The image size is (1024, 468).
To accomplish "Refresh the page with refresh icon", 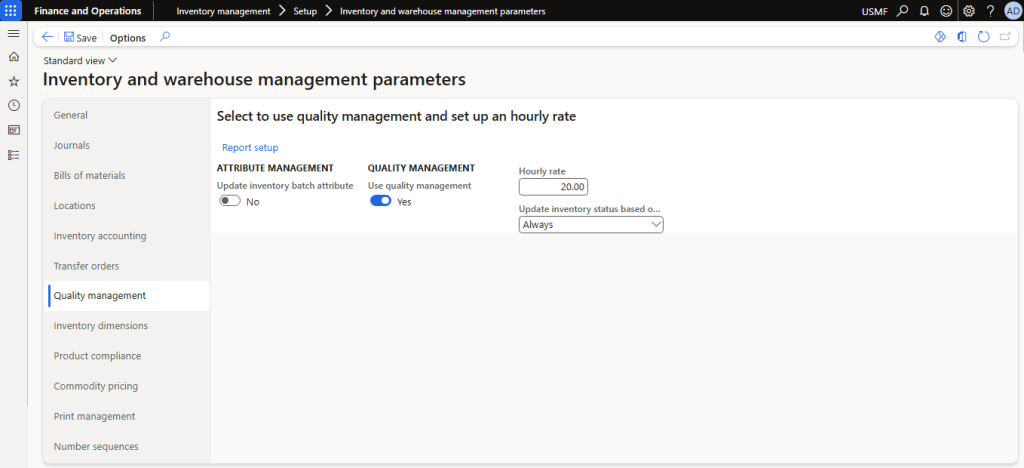I will pyautogui.click(x=983, y=37).
